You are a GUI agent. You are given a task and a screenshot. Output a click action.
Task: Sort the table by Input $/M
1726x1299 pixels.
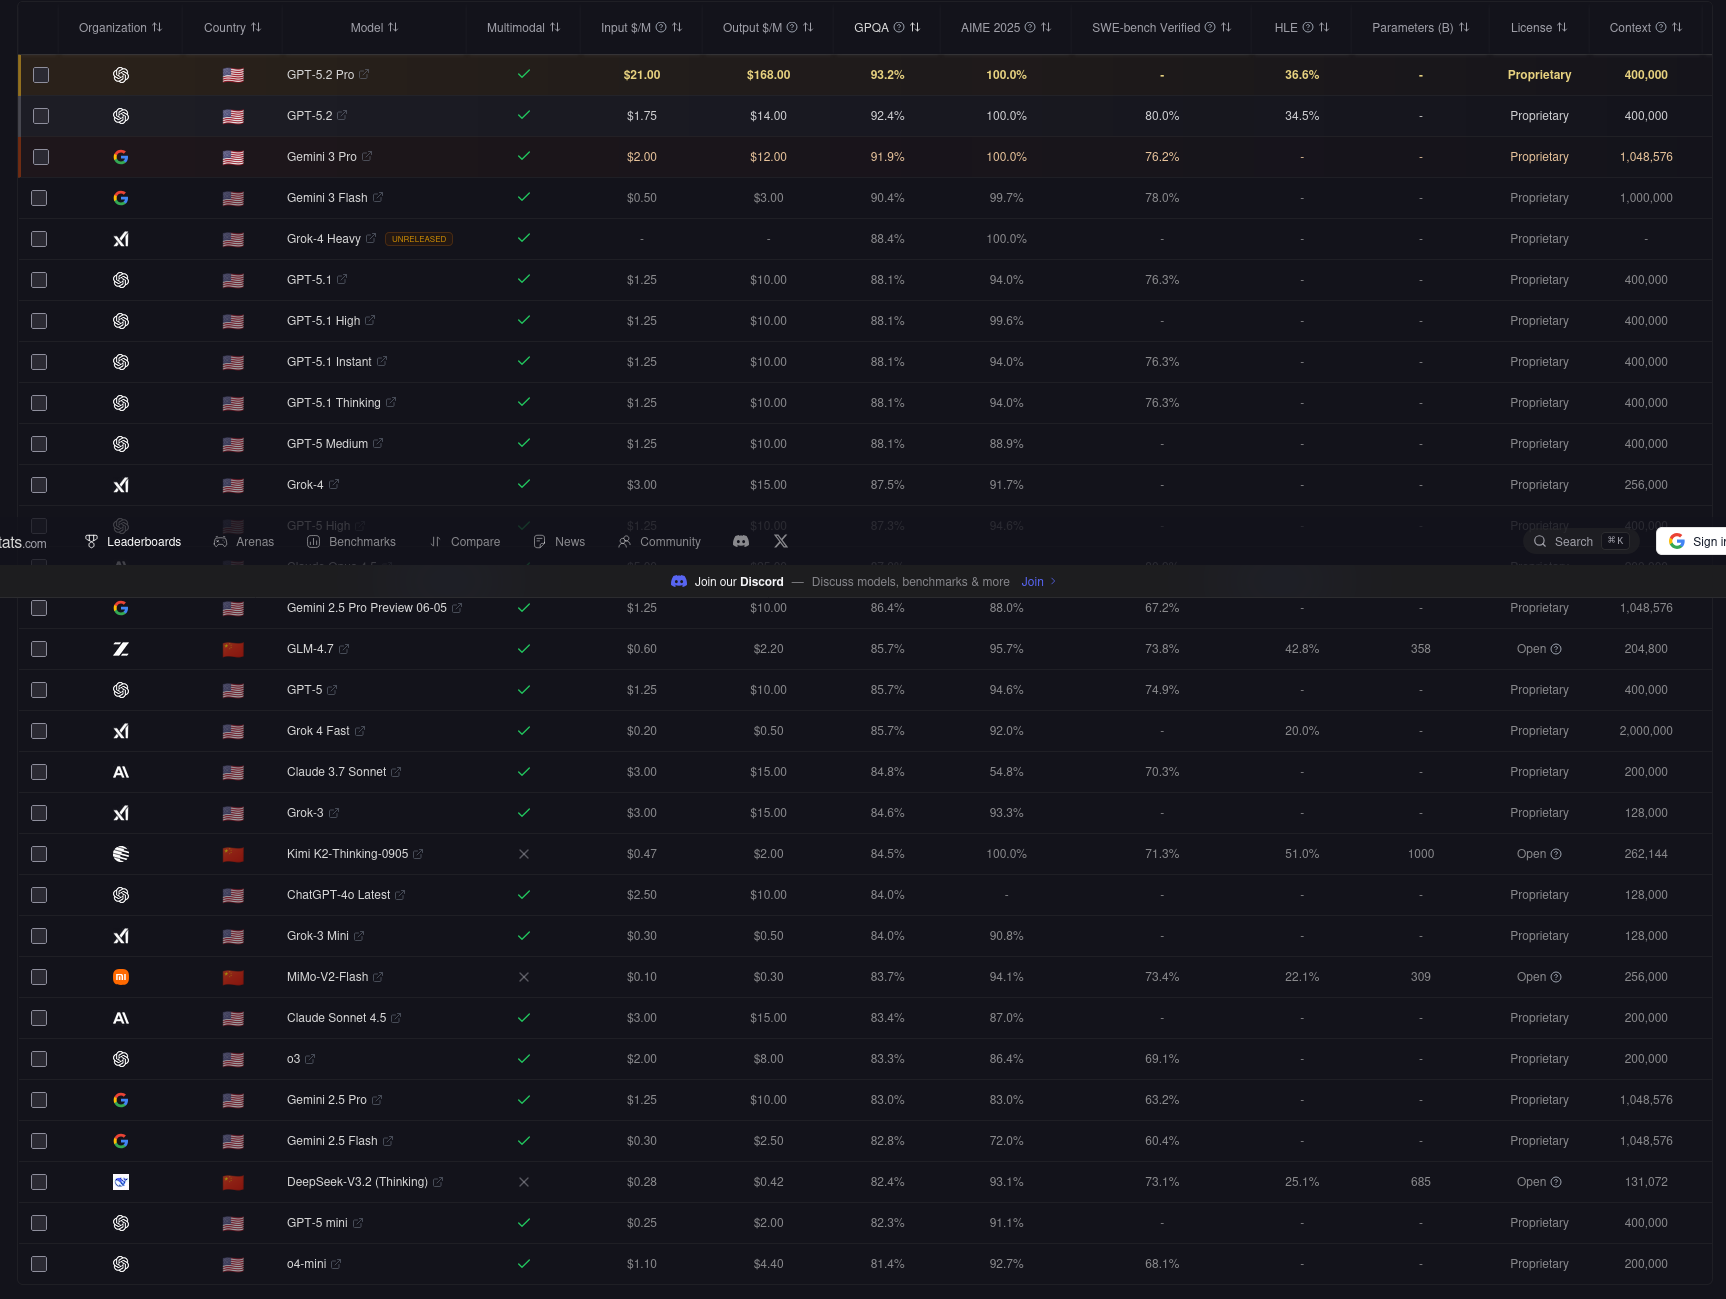coord(678,28)
